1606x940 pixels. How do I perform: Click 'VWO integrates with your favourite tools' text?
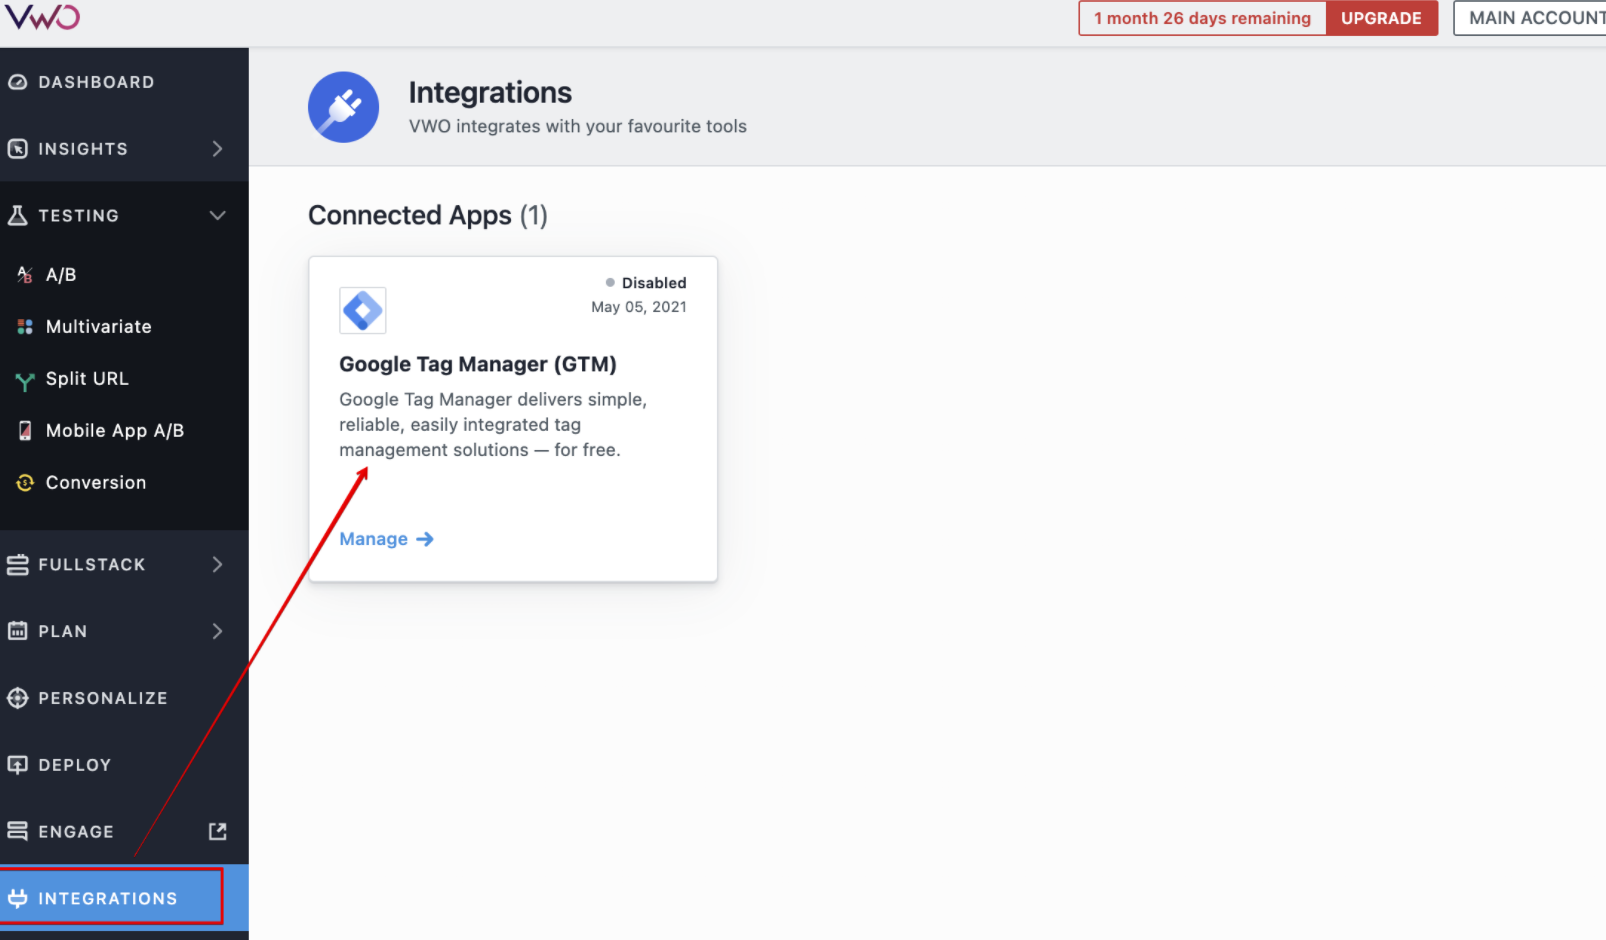[x=578, y=126]
